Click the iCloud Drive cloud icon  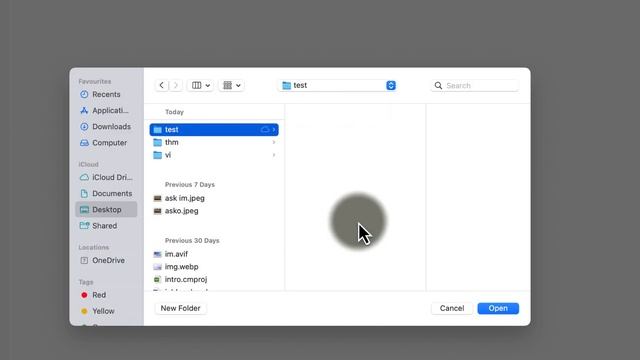[84, 178]
